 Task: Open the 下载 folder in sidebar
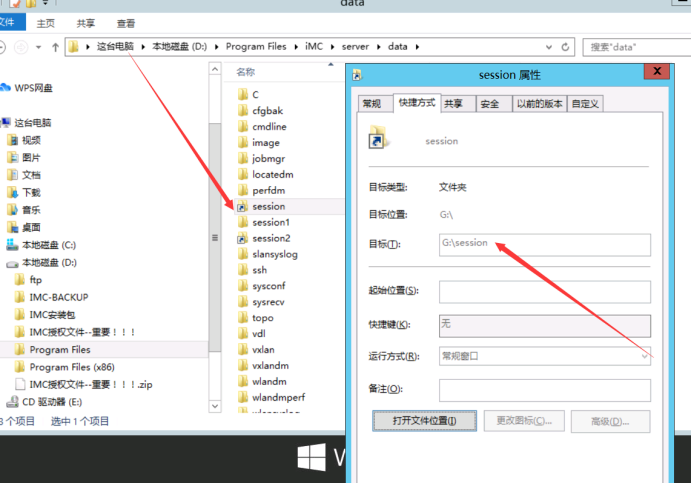(x=31, y=192)
